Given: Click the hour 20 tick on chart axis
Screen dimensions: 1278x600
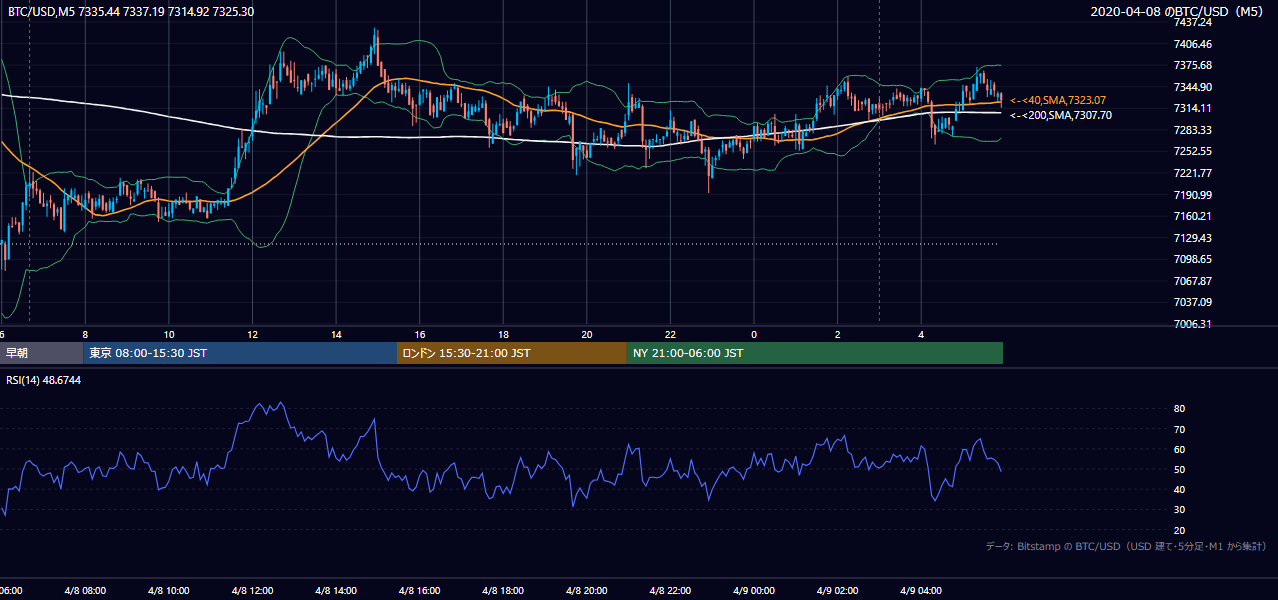Looking at the screenshot, I should point(587,334).
